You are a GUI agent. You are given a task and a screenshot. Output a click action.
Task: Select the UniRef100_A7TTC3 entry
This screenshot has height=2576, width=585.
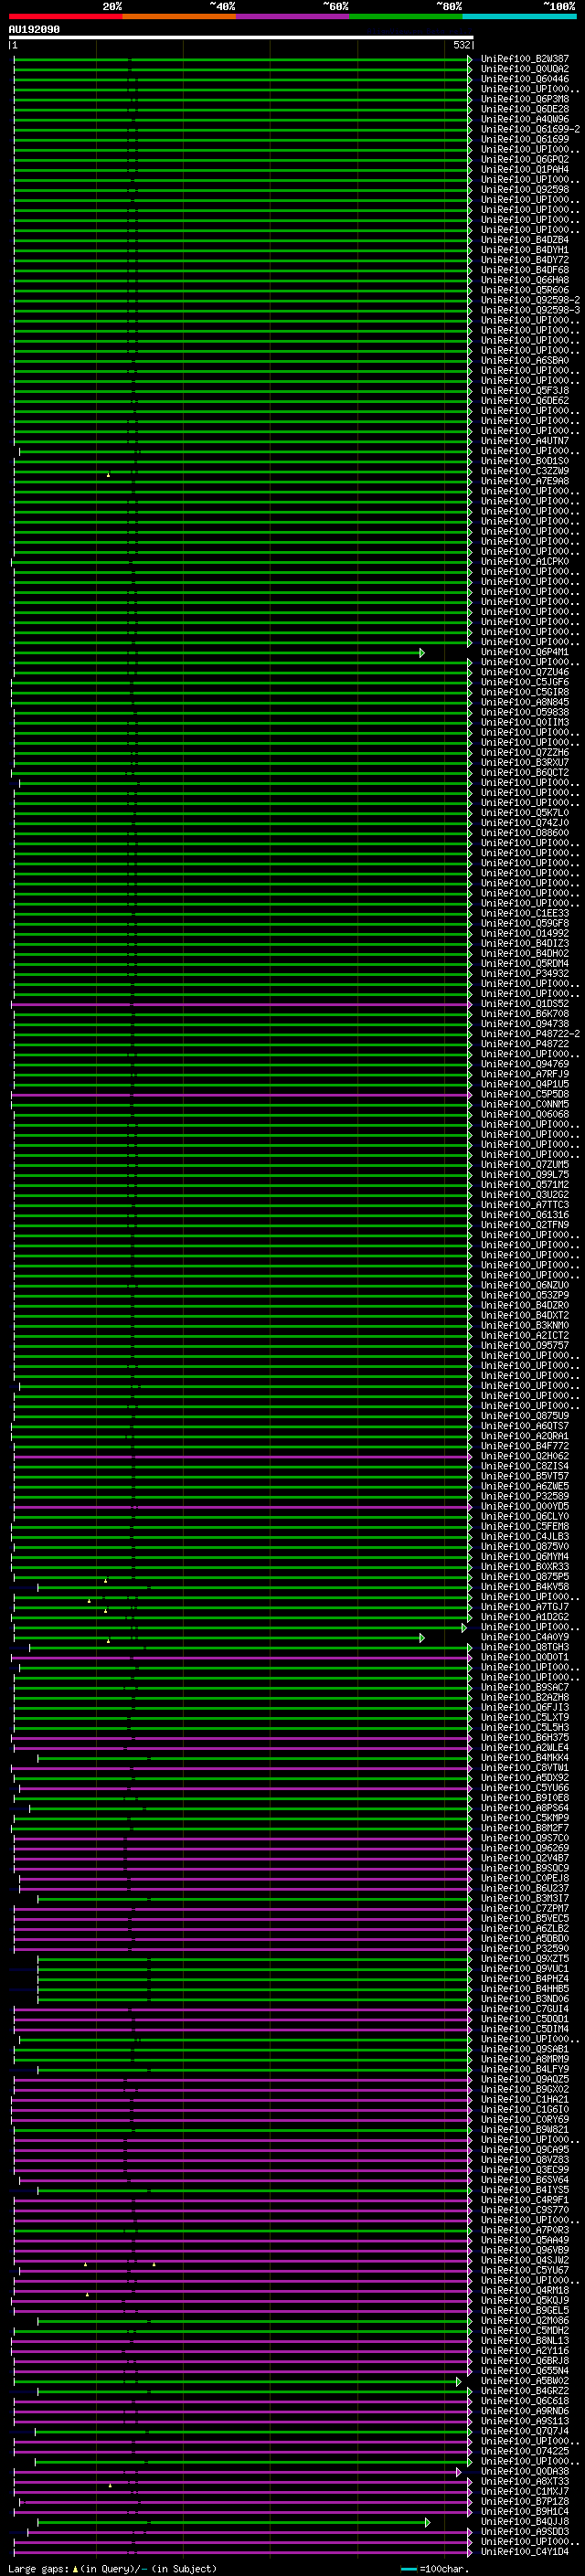coord(524,1206)
